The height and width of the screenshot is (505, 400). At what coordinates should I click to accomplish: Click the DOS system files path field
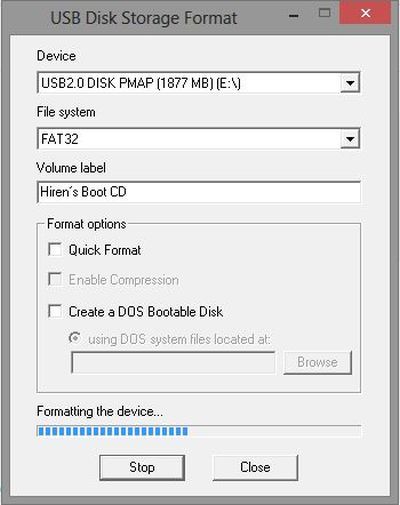(x=173, y=363)
